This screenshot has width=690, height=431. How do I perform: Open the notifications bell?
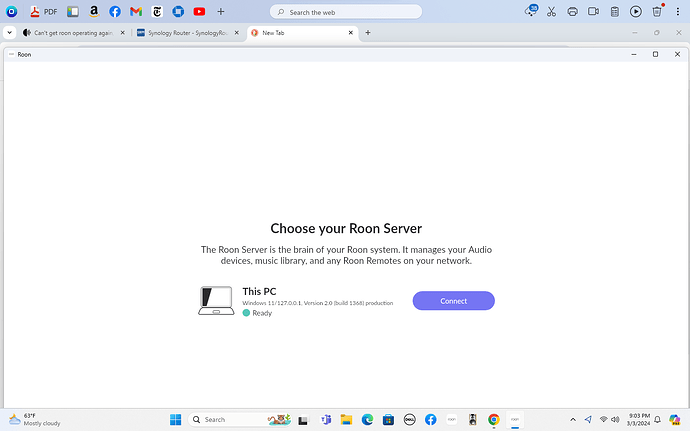tap(657, 420)
